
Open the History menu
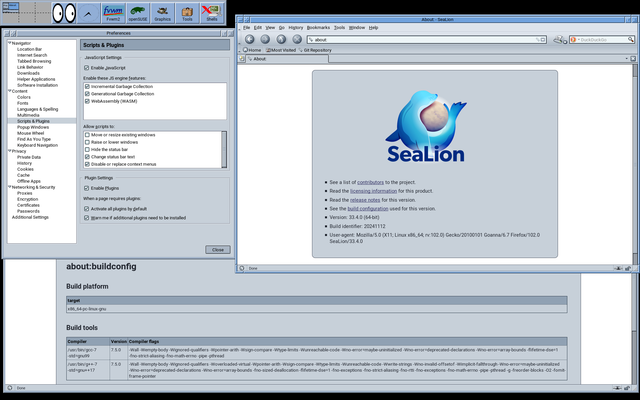(296, 28)
